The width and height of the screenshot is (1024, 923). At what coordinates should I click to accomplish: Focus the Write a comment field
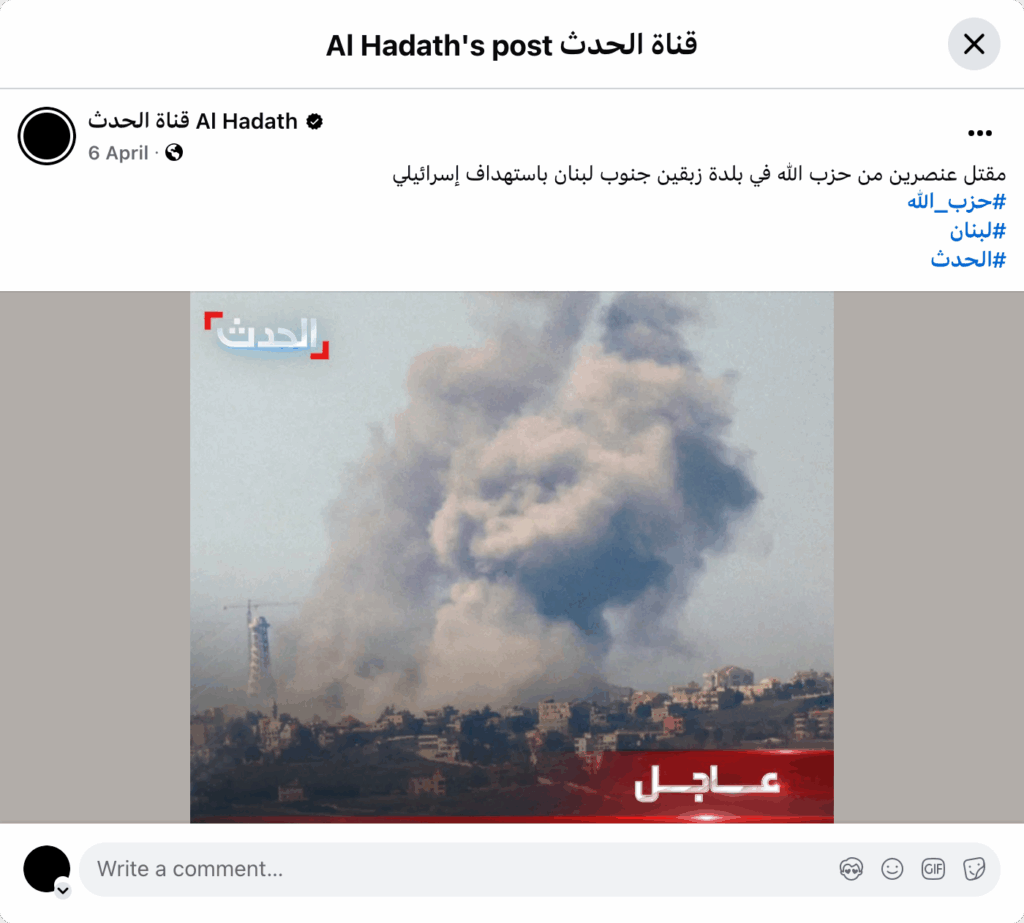click(457, 869)
